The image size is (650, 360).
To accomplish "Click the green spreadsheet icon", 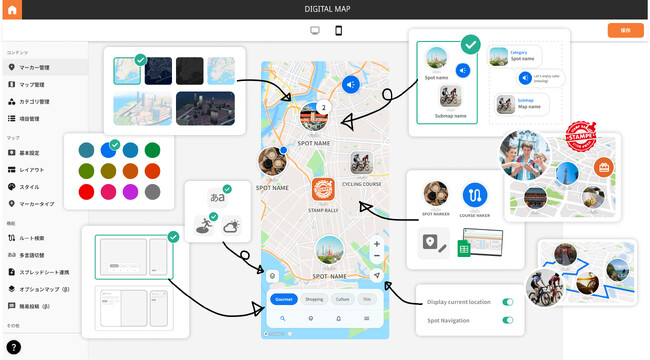I will click(x=464, y=249).
